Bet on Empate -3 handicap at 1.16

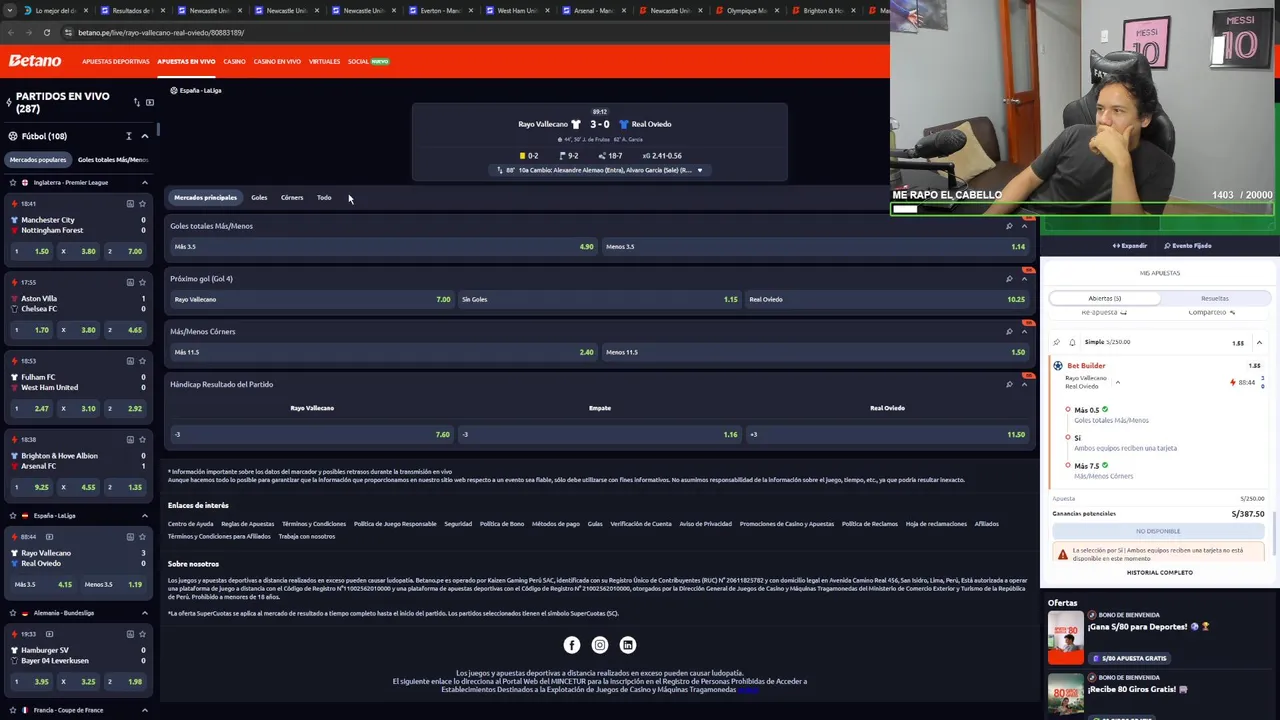point(599,434)
